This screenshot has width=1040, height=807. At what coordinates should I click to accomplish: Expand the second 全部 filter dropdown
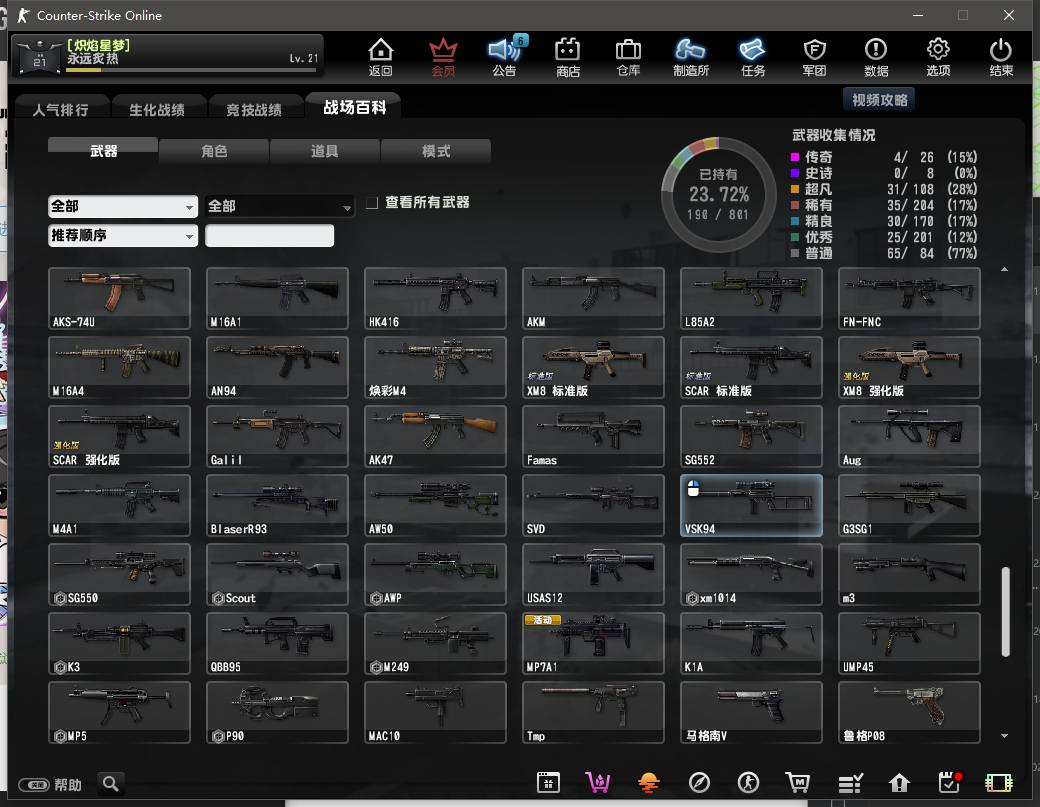[280, 206]
